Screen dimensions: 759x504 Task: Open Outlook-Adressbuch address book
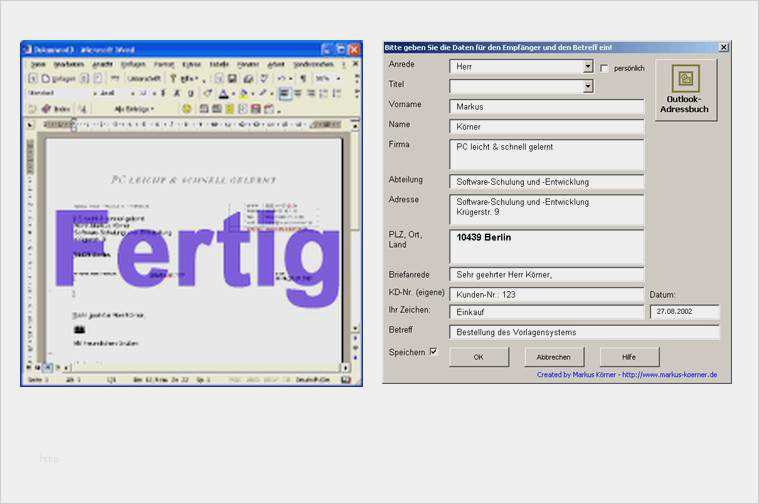tap(685, 90)
